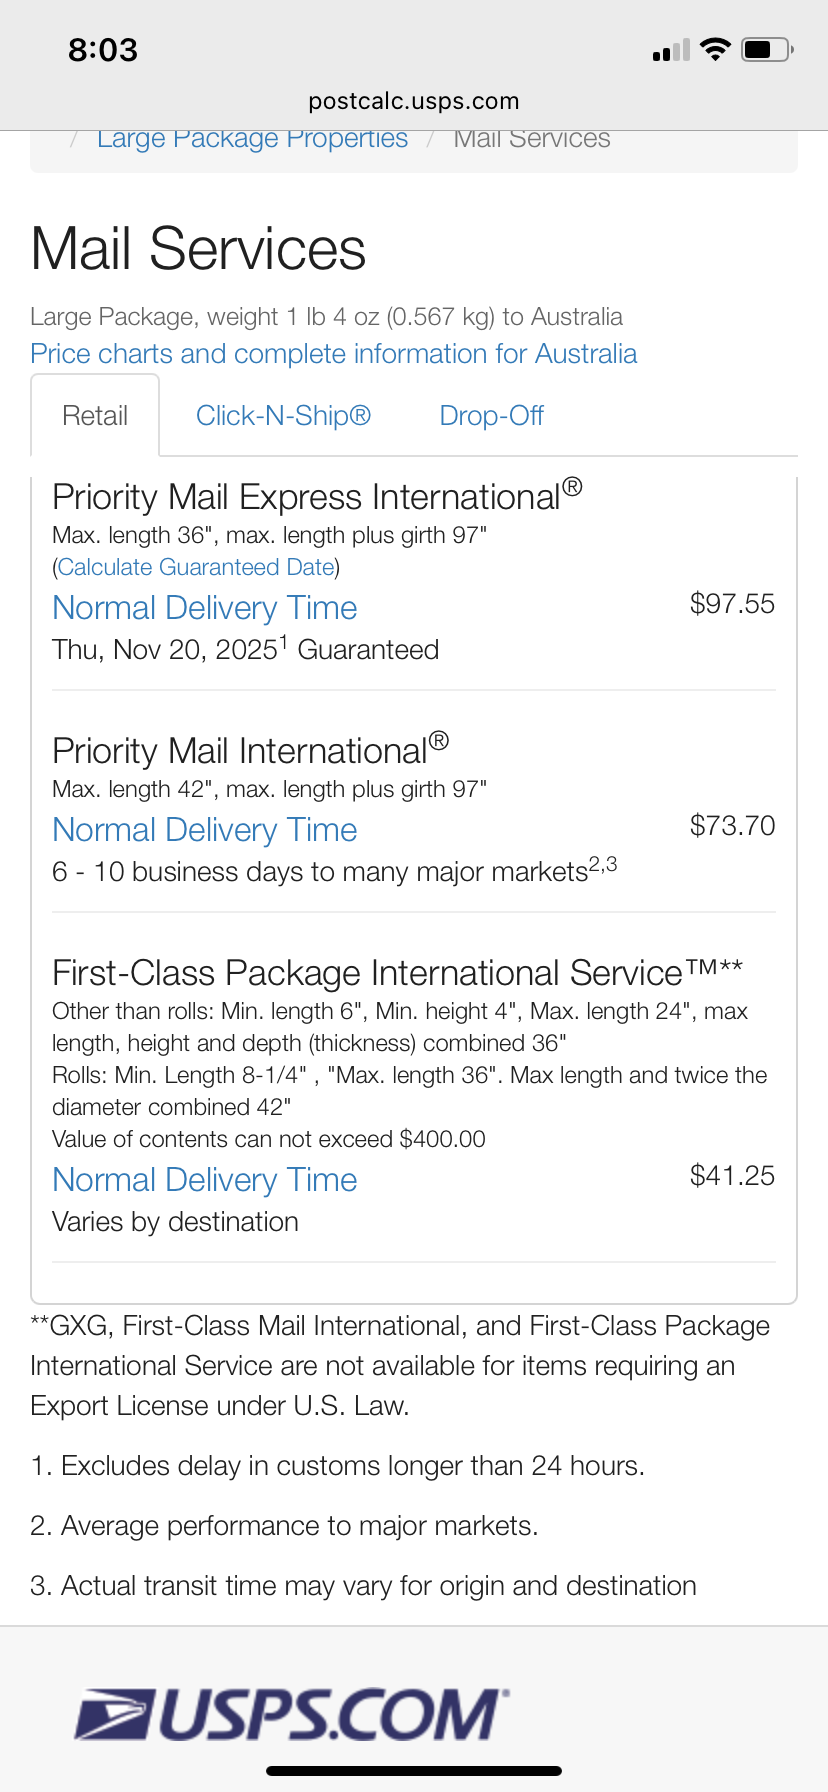The width and height of the screenshot is (828, 1792).
Task: Tap the $41.25 First-Class price
Action: (732, 1176)
